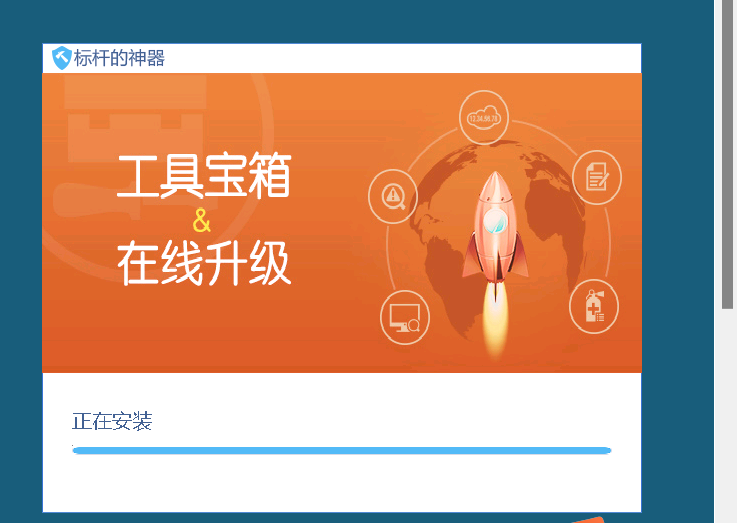Open the document with pencil icon
Viewport: 737px width, 523px height.
(597, 177)
